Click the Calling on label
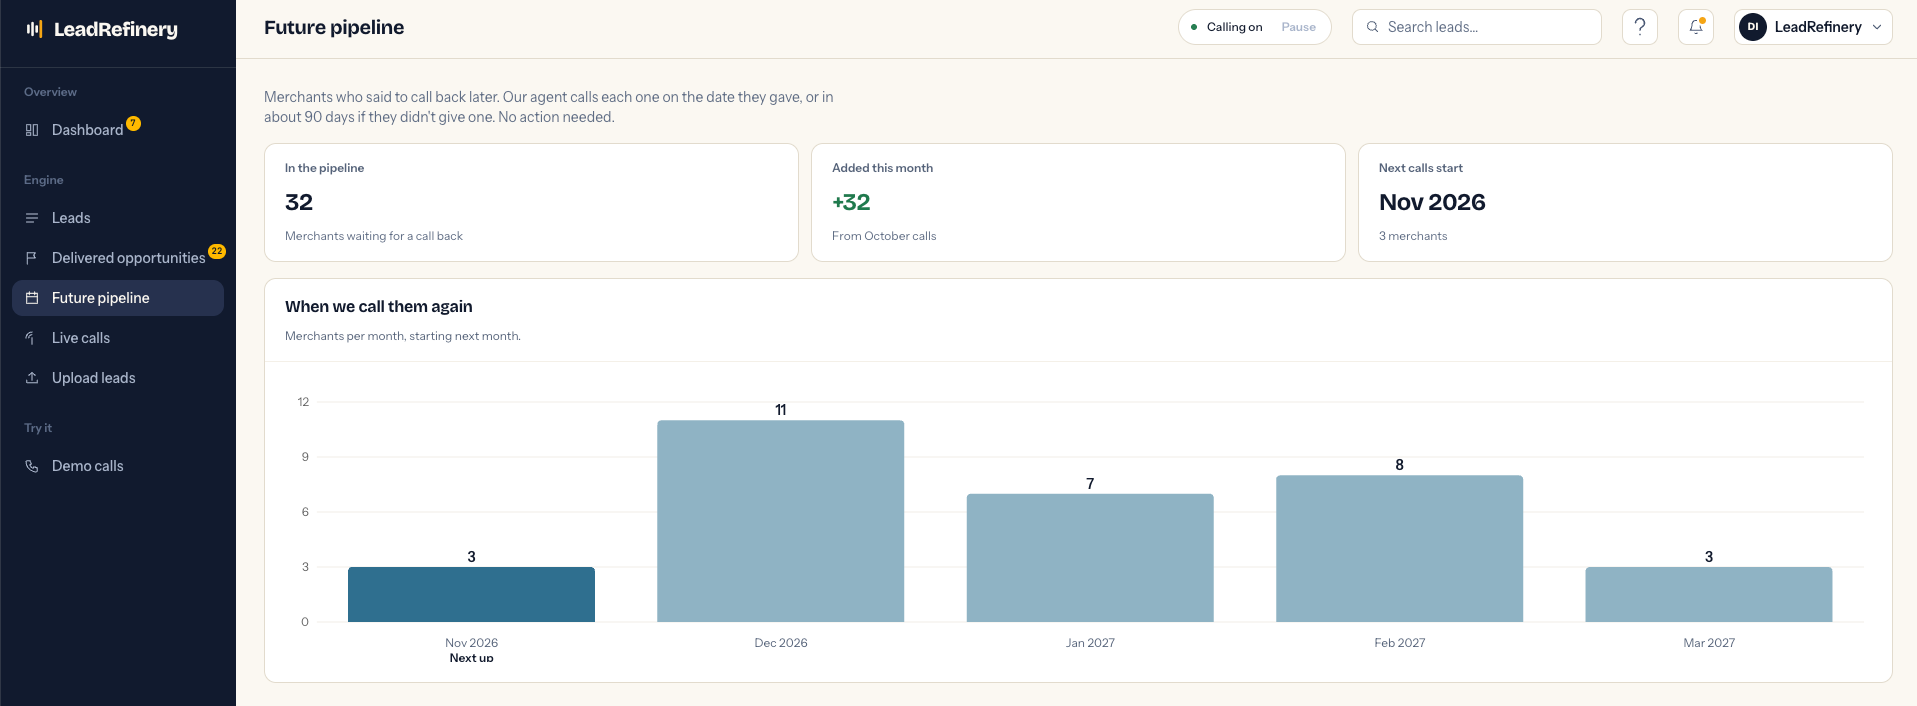Image resolution: width=1917 pixels, height=706 pixels. [1234, 27]
